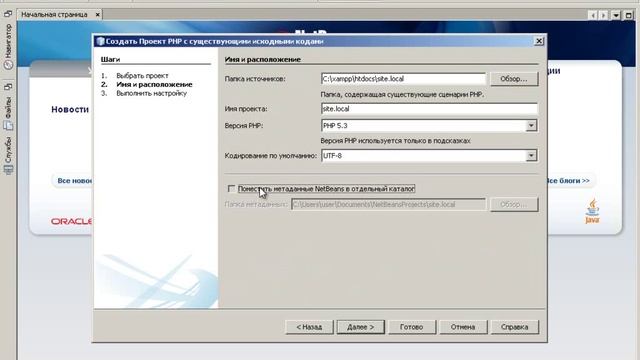Switch to the Start Page tab

54,15
